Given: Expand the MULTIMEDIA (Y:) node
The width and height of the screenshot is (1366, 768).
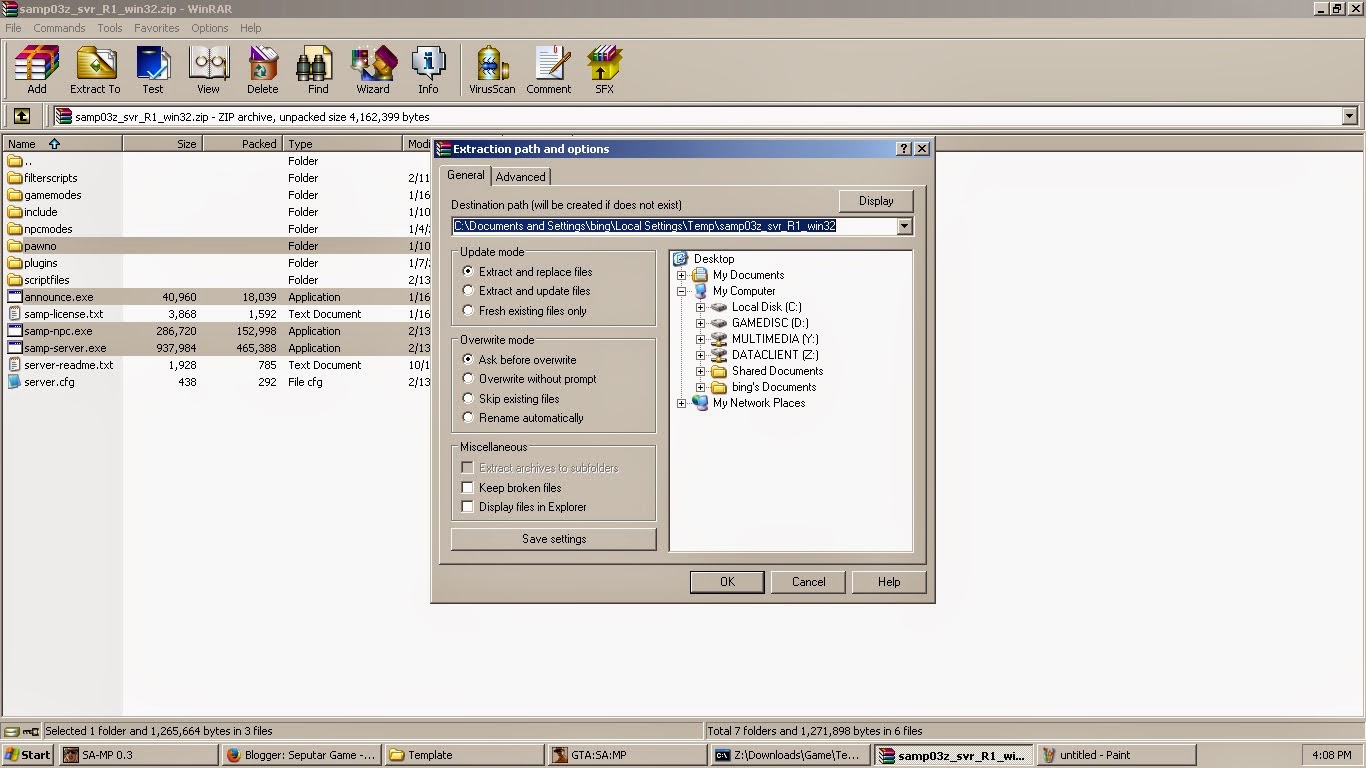Looking at the screenshot, I should click(701, 339).
